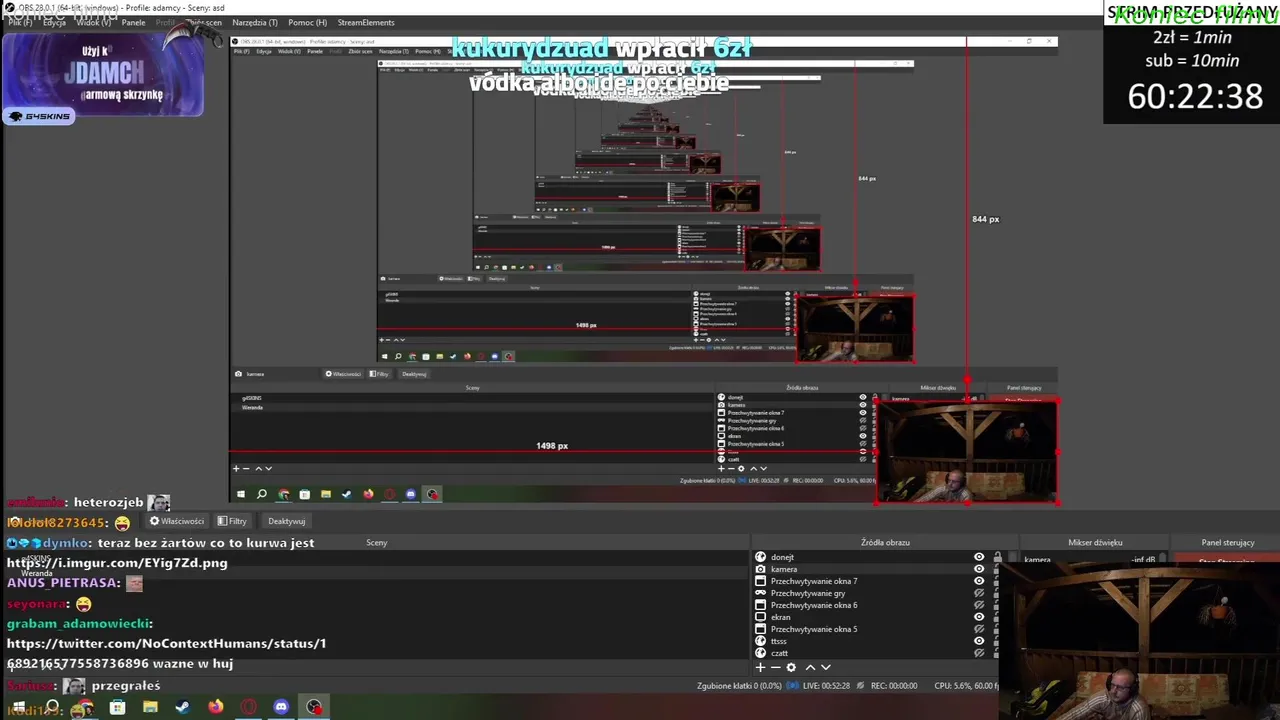Click the CPU usage status text
The height and width of the screenshot is (720, 1280).
tap(966, 685)
